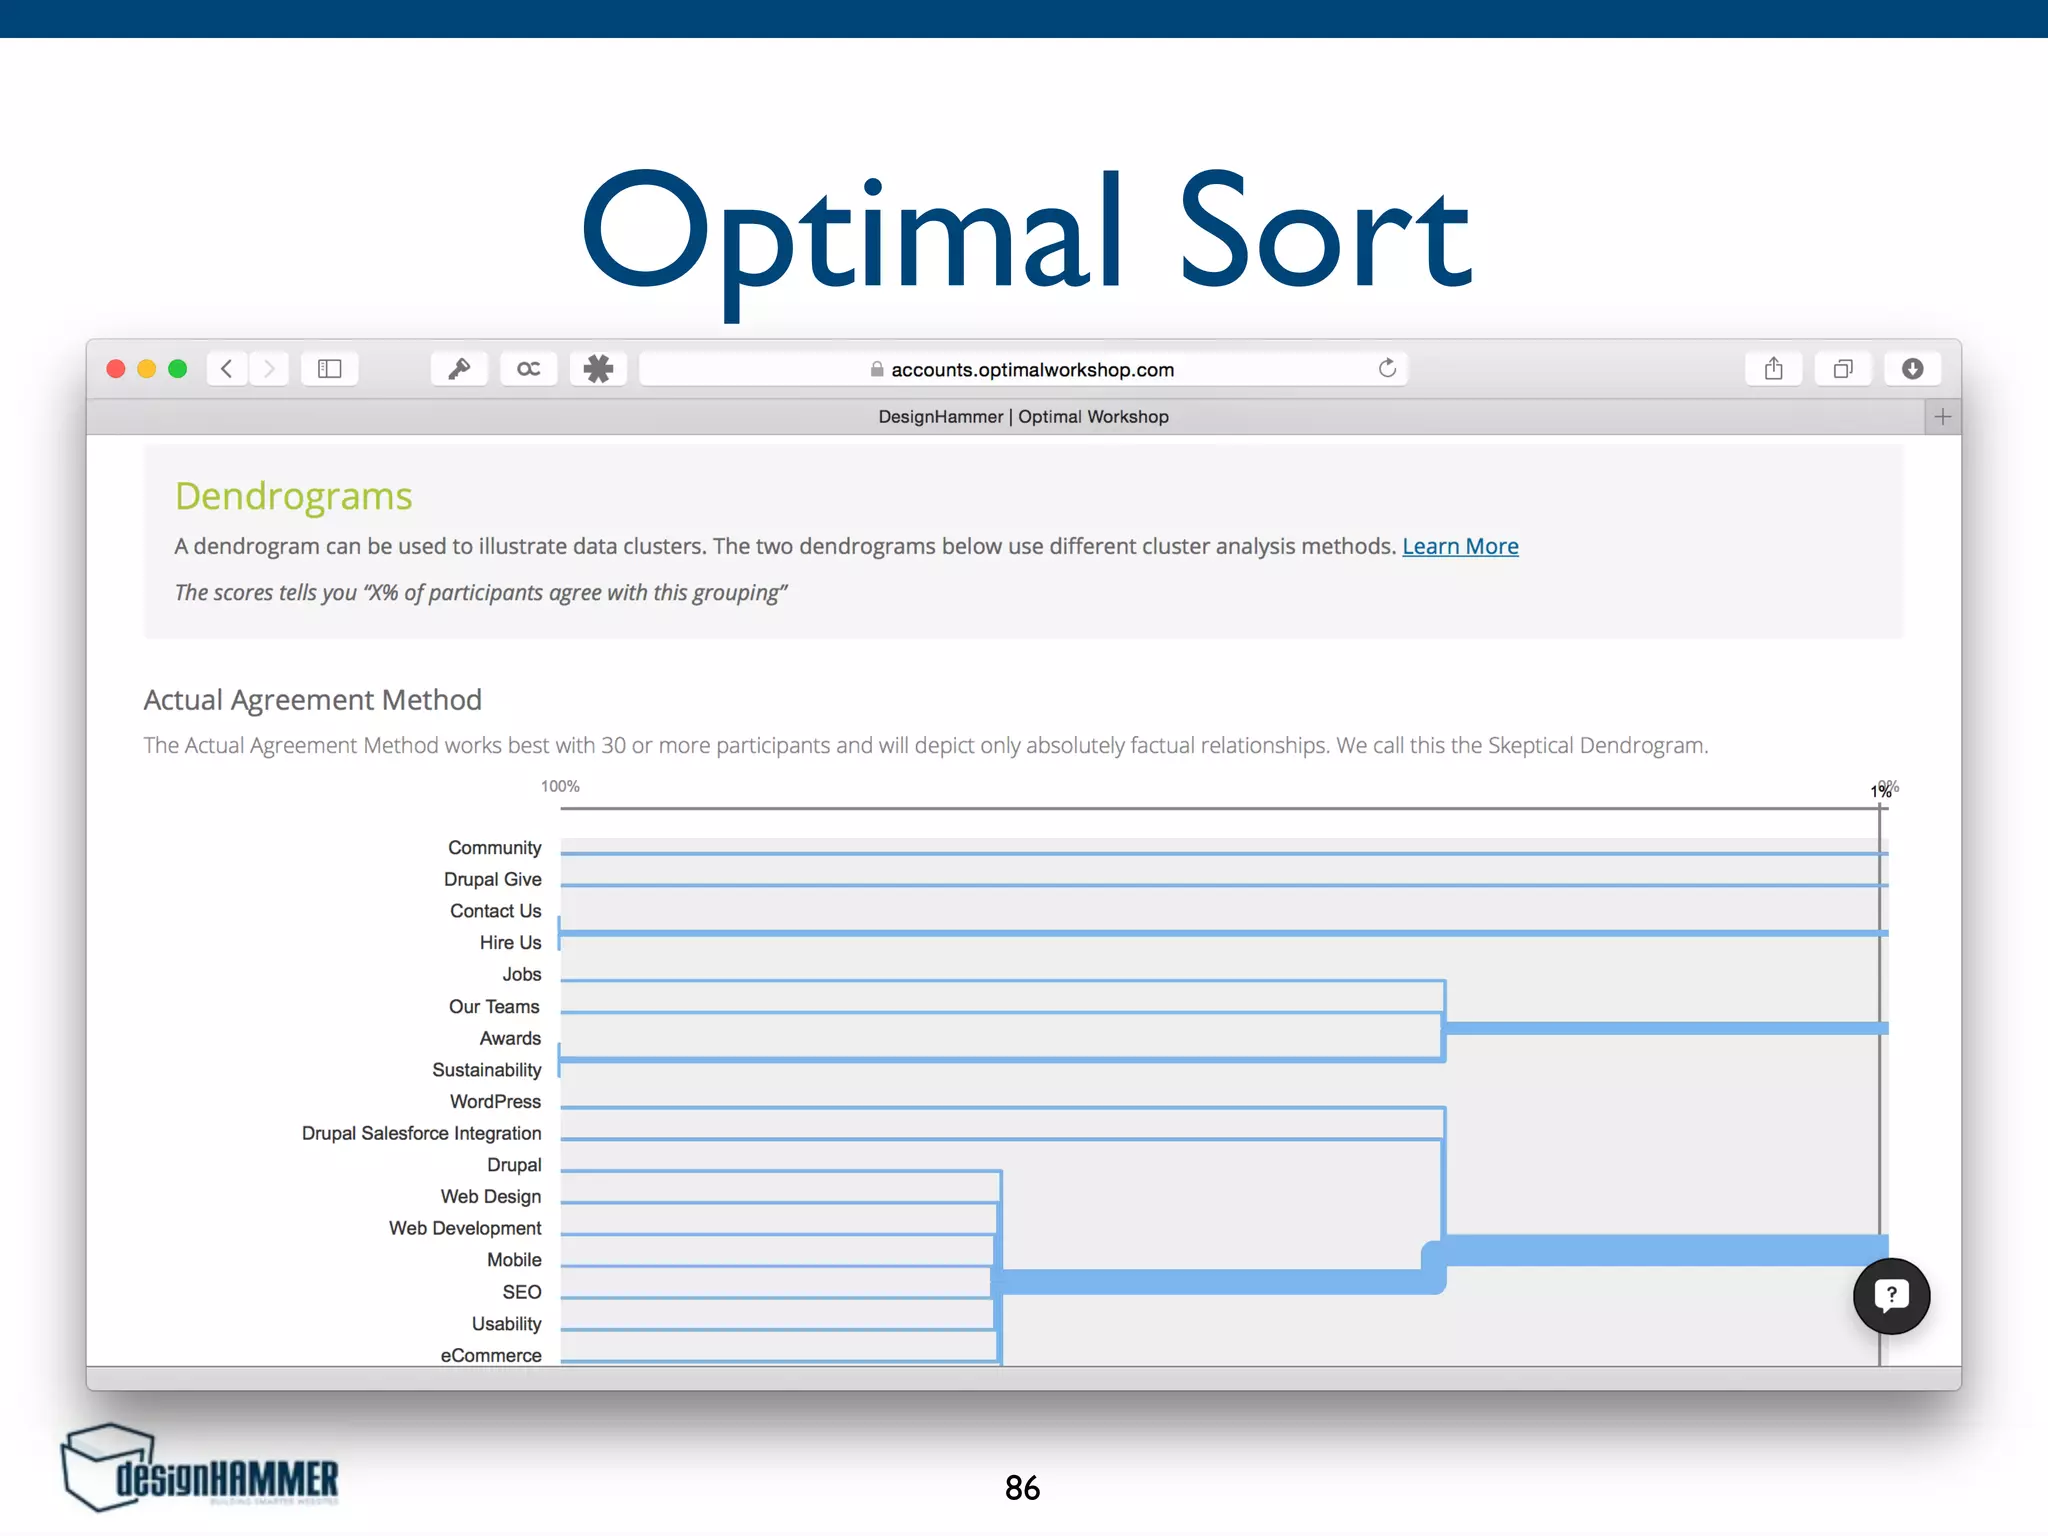Click the Community dendrogram label
The height and width of the screenshot is (1536, 2048).
point(494,848)
